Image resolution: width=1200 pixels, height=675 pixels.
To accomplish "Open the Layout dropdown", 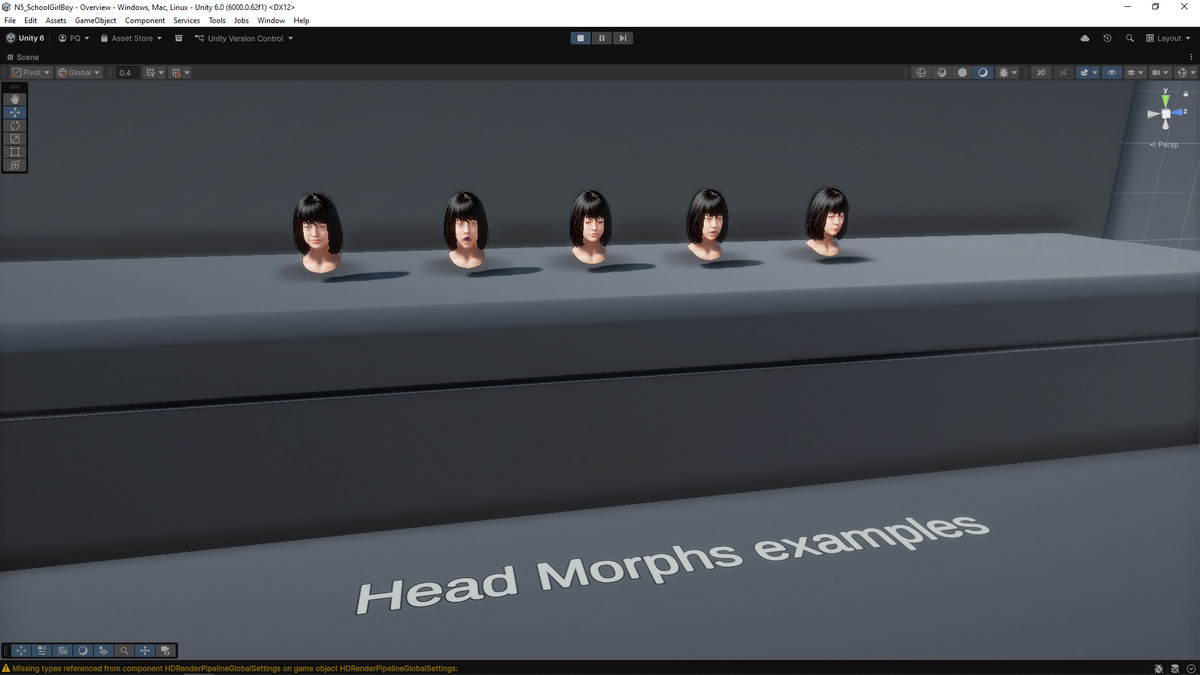I will point(1169,38).
